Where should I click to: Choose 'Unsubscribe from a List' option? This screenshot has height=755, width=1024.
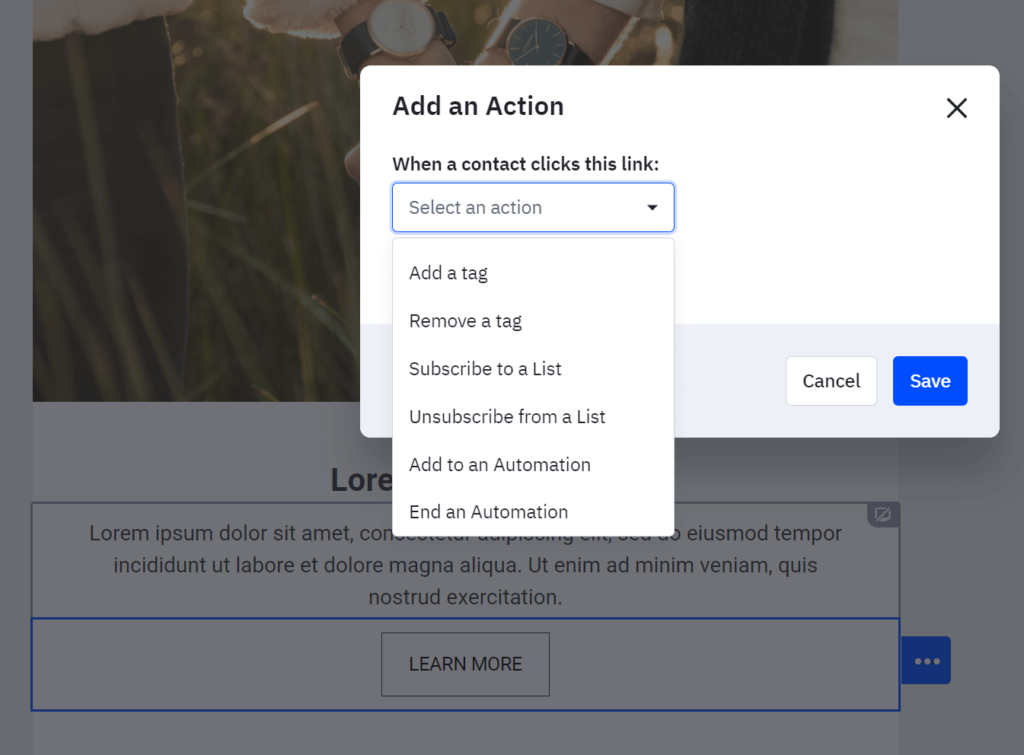coord(507,417)
